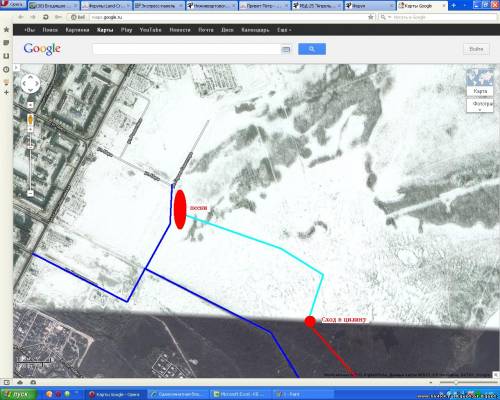Screen dimensions: 500x400
Task: Open YouTube from Google top bar
Action: (150, 30)
